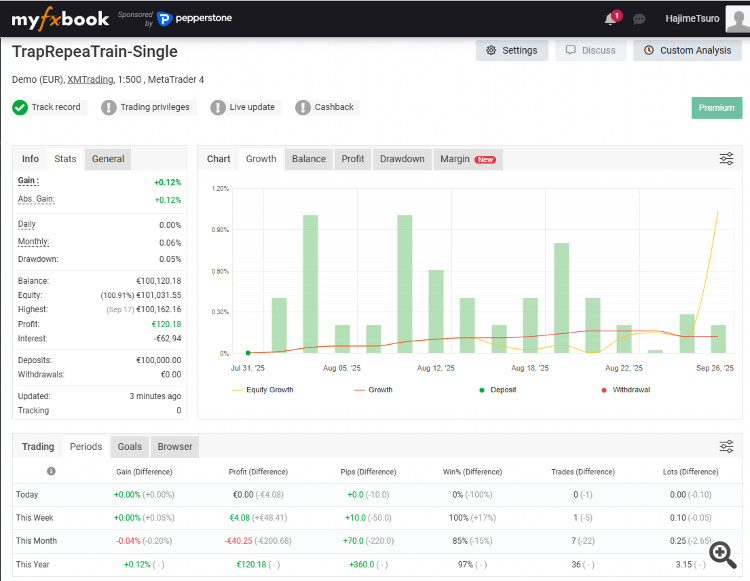Screen dimensions: 750x581
Task: Toggle Equity Growth legend series
Action: point(263,390)
